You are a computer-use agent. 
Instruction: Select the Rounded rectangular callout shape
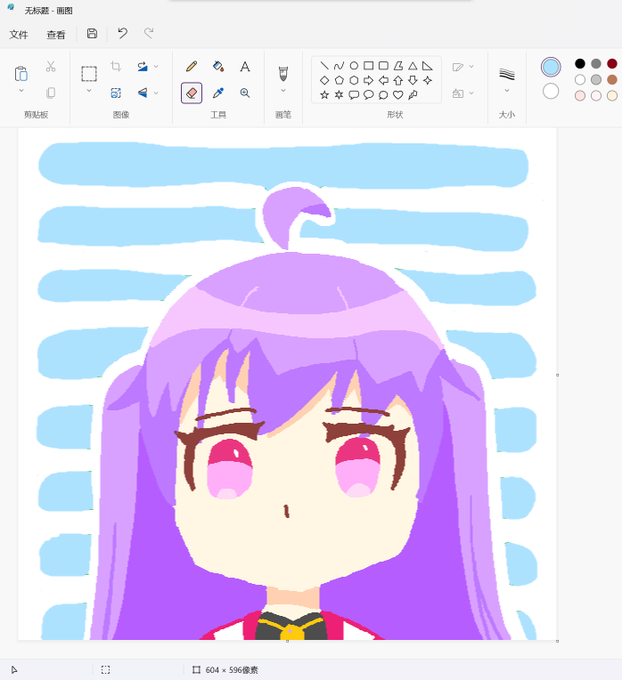coord(354,95)
